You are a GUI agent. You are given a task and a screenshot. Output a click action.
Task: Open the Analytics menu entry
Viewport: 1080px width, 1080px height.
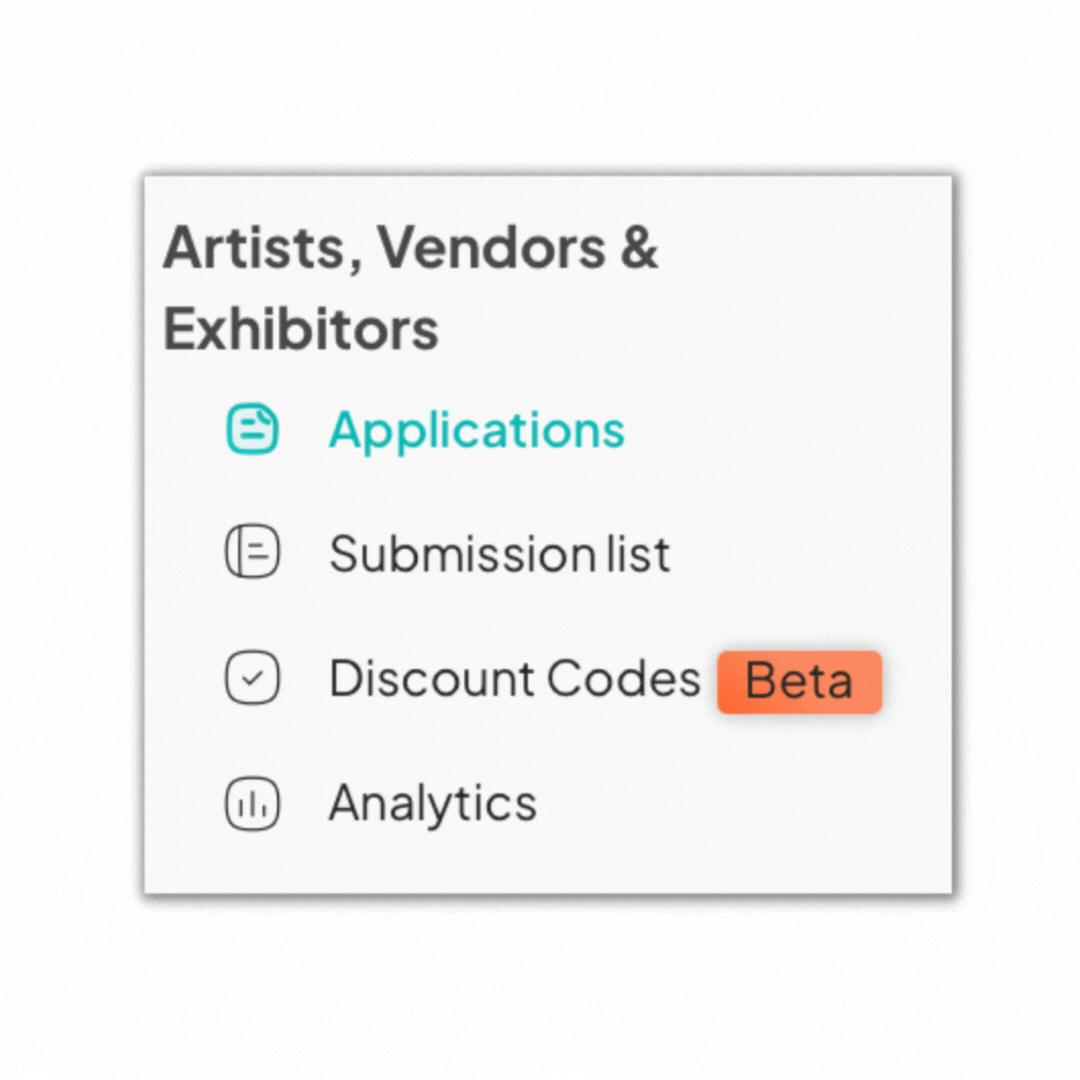381,804
